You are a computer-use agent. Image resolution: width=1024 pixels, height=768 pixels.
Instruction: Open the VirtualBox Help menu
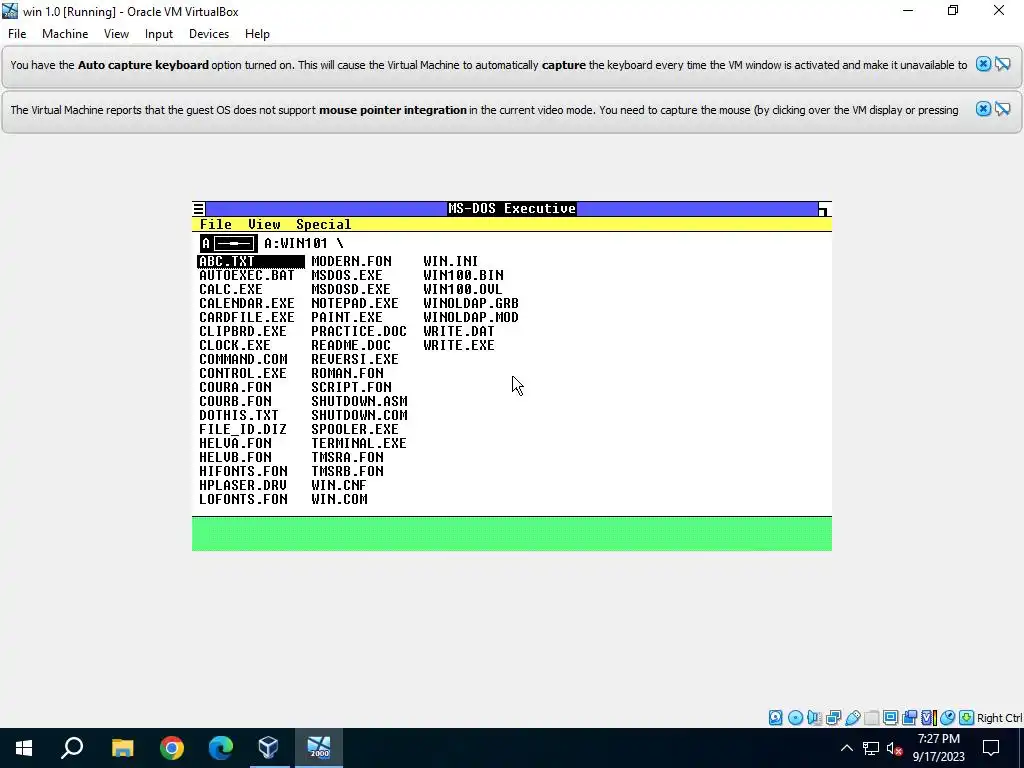(x=257, y=34)
